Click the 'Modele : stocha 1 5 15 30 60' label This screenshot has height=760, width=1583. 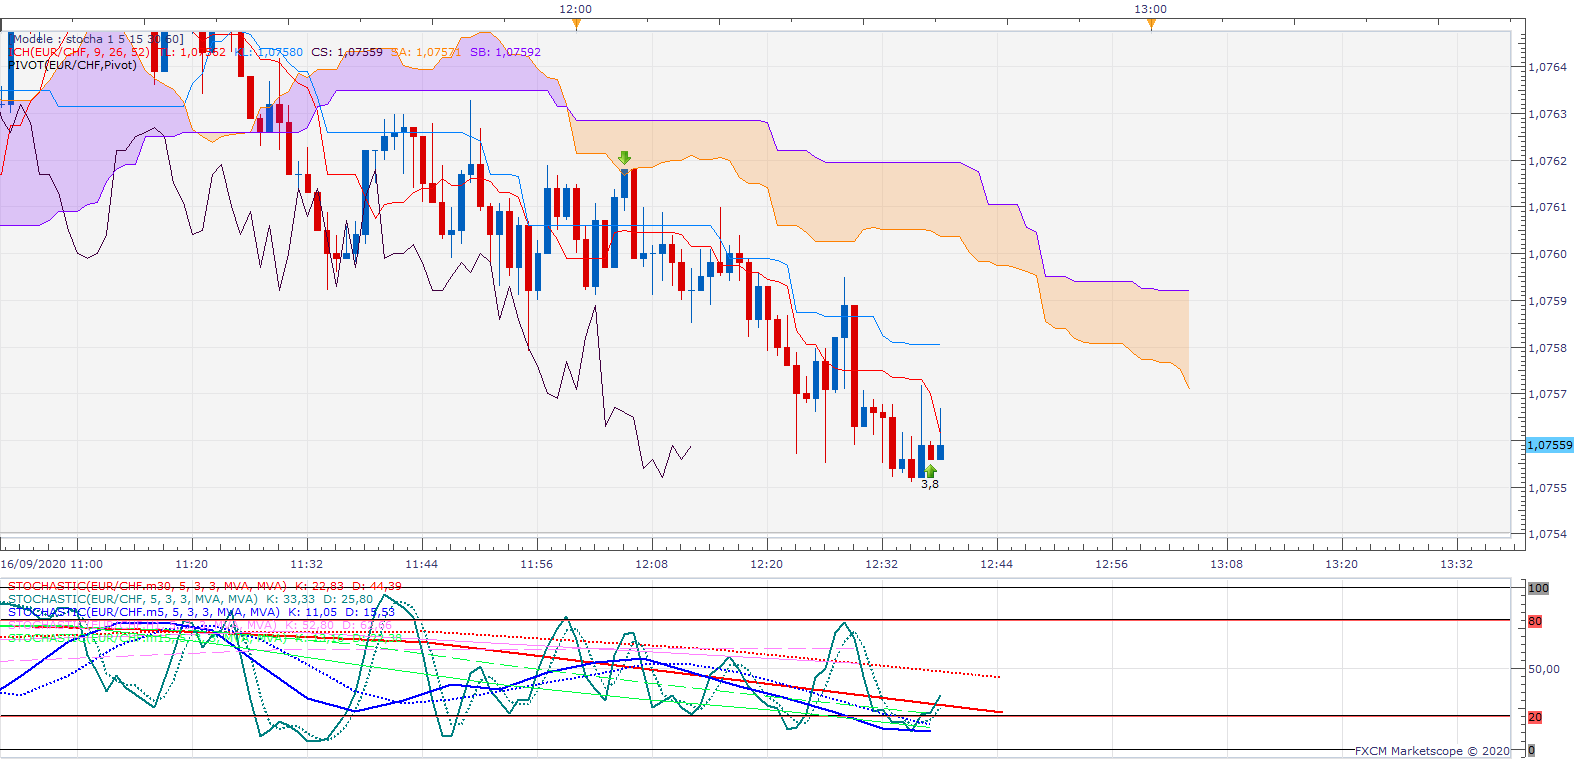98,39
